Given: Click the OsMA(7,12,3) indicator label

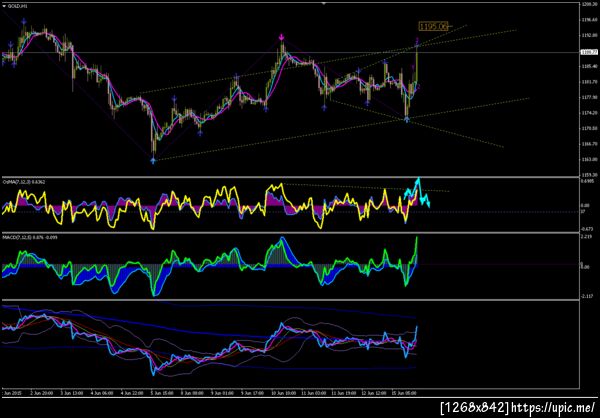Looking at the screenshot, I should point(24,182).
